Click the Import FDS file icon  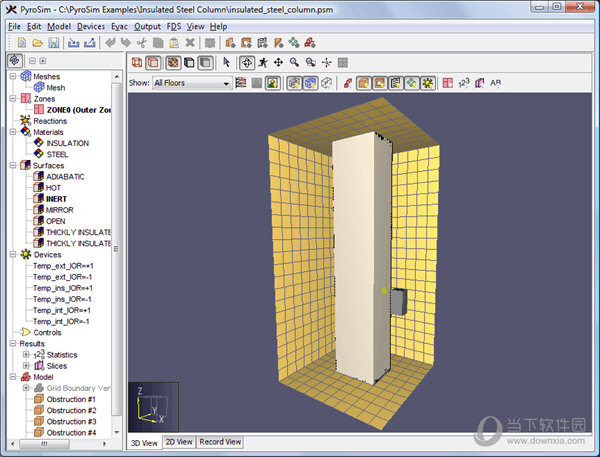click(73, 42)
